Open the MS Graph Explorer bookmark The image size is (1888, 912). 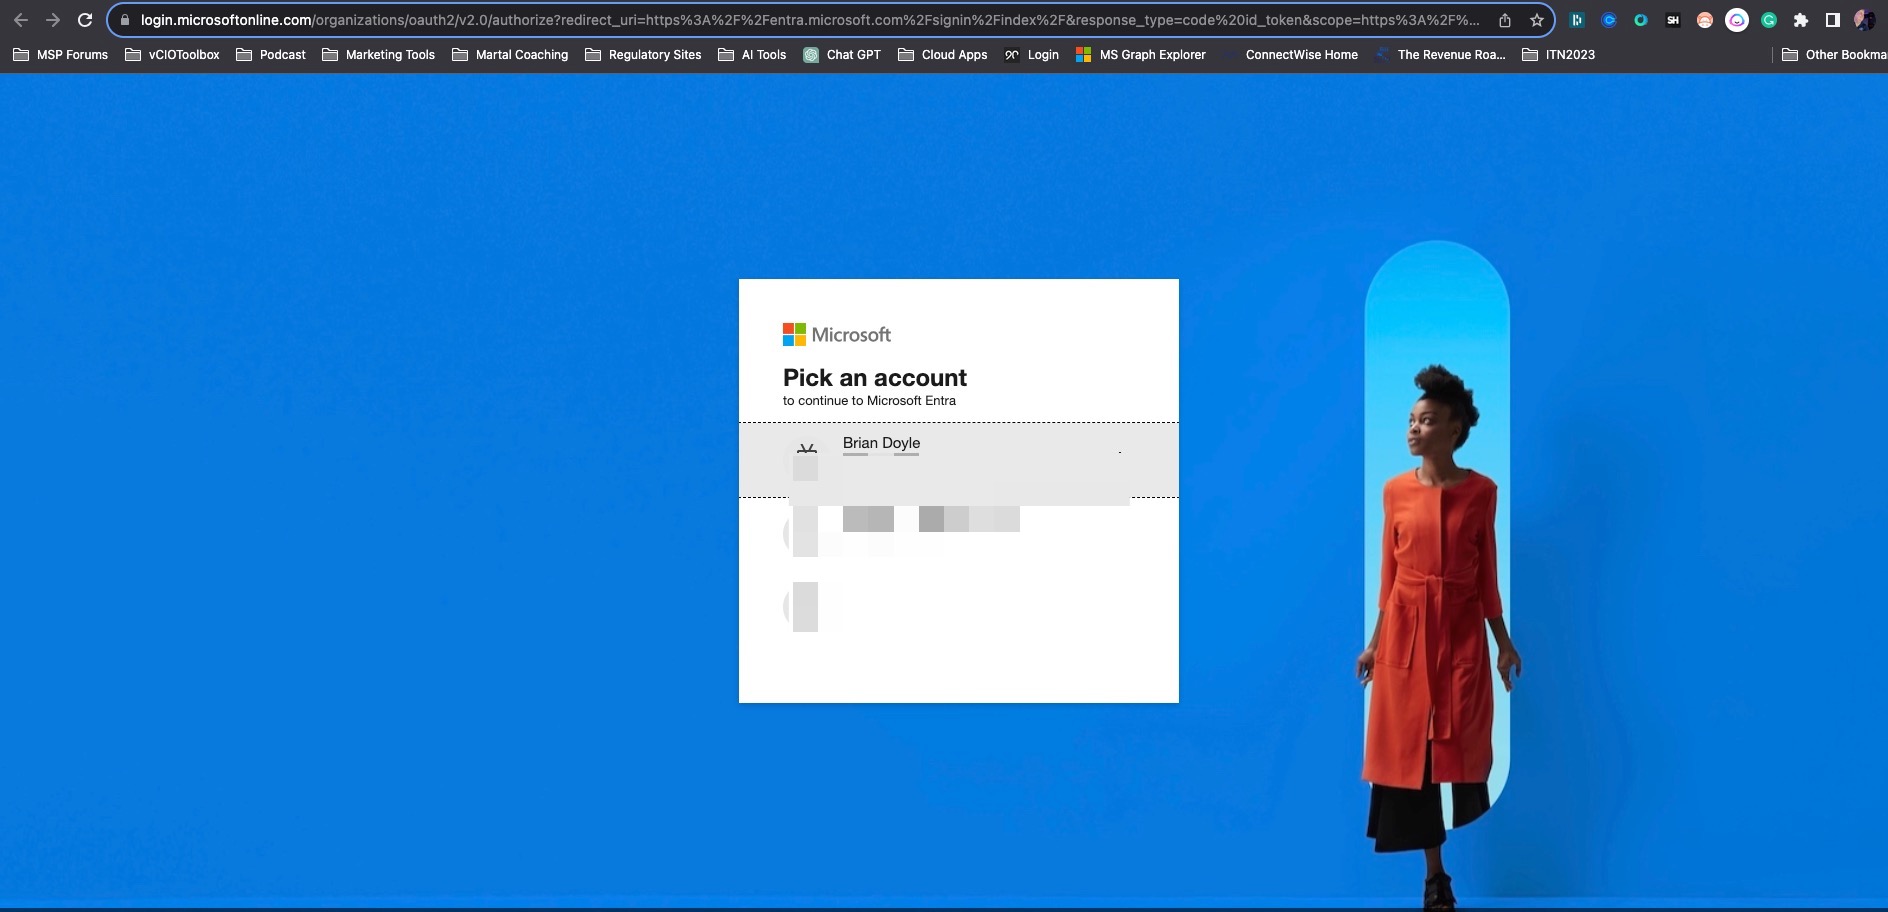point(1141,55)
